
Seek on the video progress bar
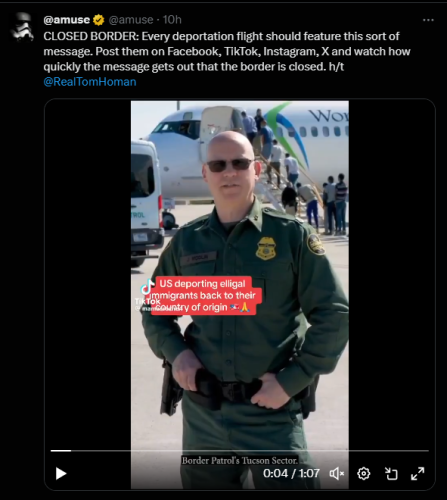click(x=240, y=451)
